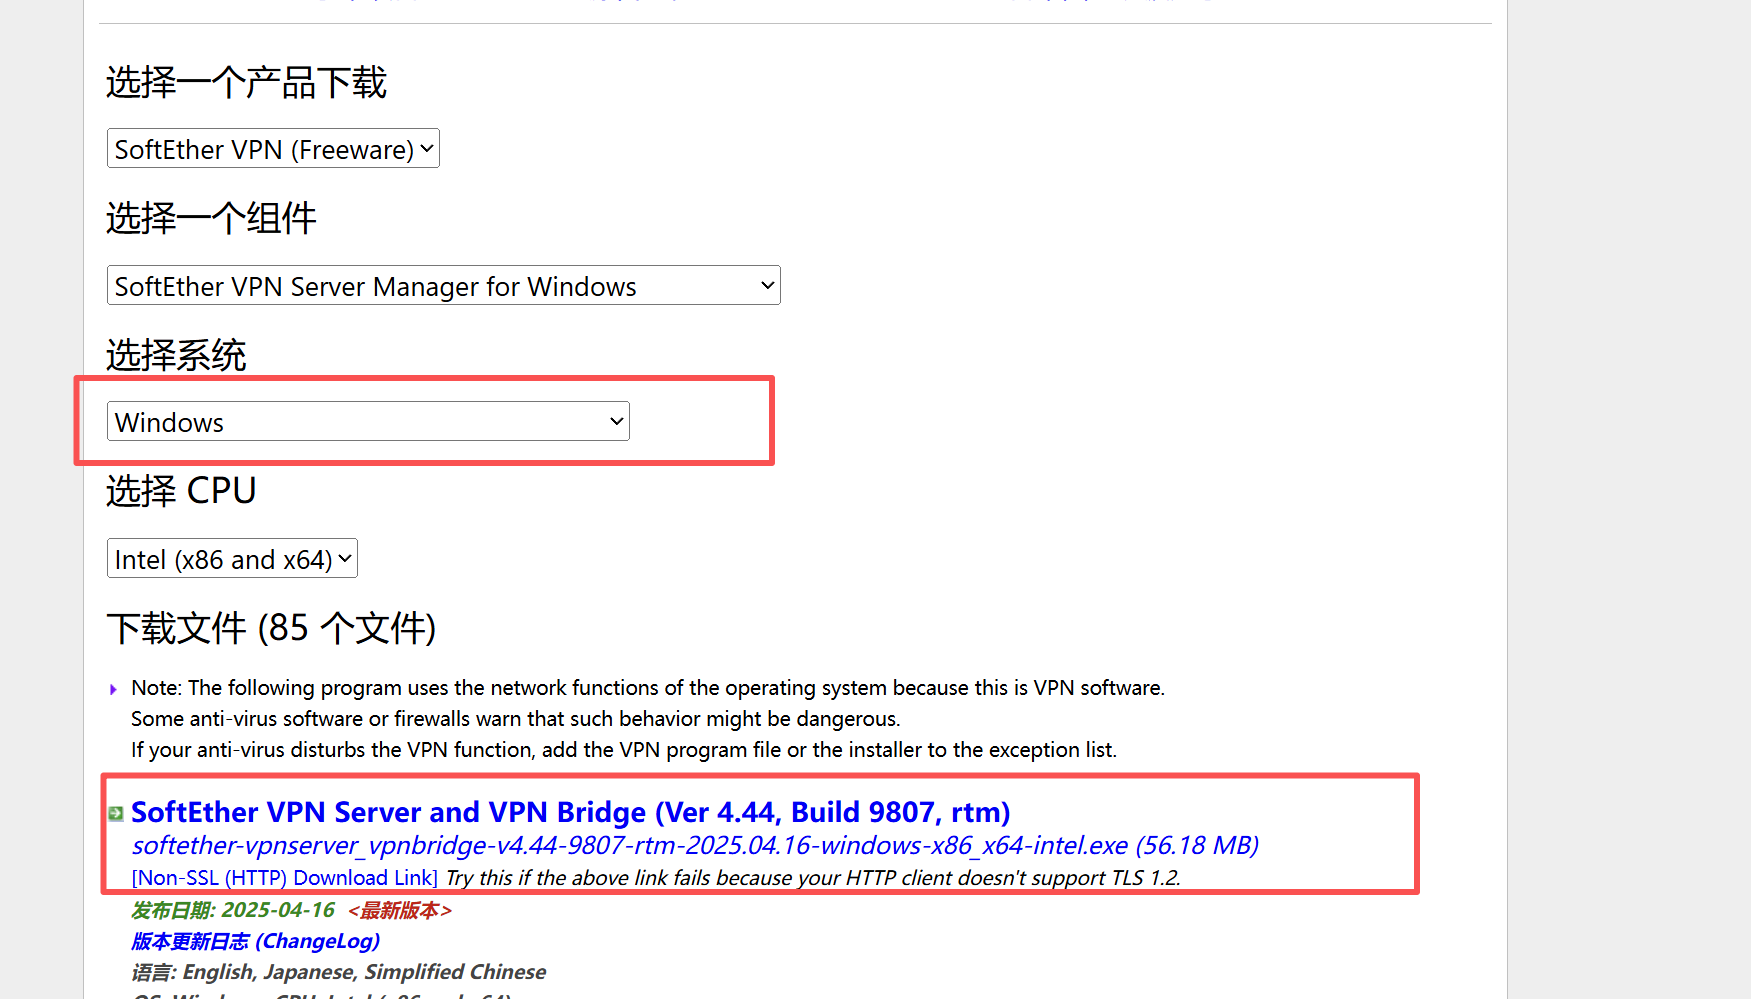Click the 选择一个产品下载 heading
This screenshot has height=999, width=1751.
pyautogui.click(x=246, y=82)
